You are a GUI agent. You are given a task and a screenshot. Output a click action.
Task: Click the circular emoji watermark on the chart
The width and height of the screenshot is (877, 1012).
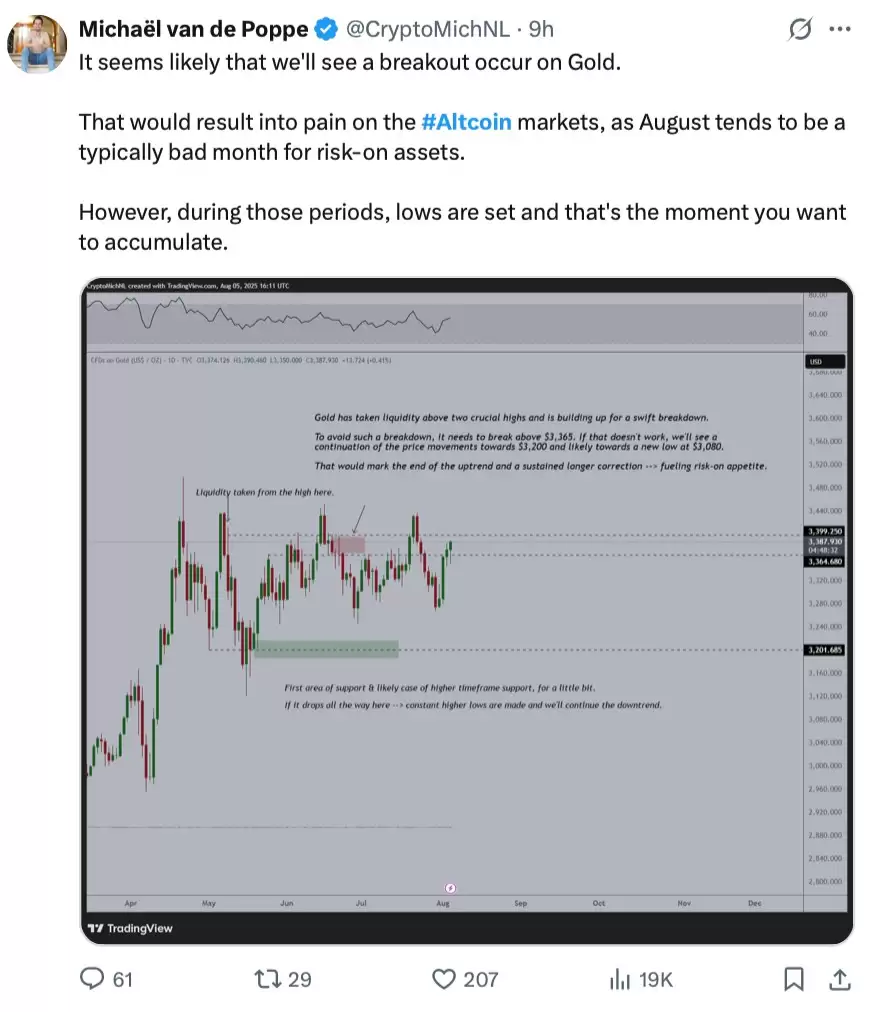tap(451, 888)
